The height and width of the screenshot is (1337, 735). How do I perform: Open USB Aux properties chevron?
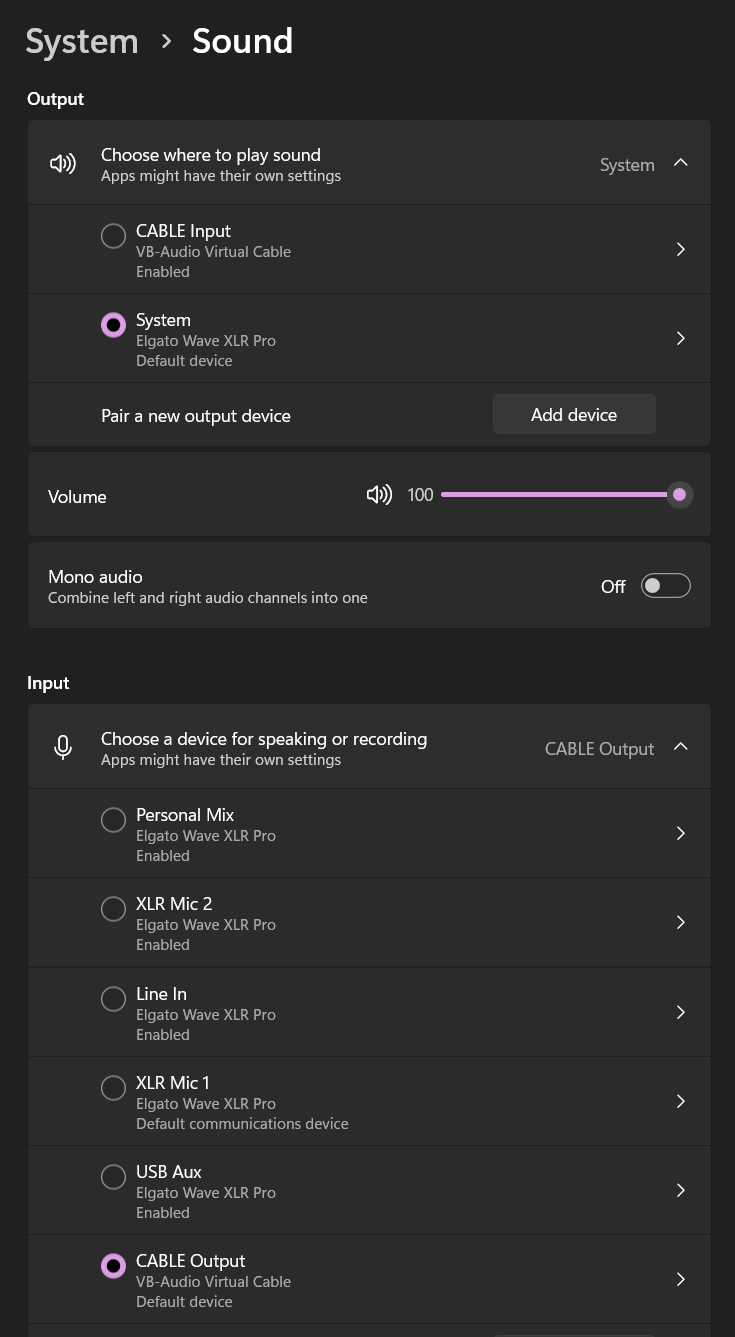(x=681, y=1190)
